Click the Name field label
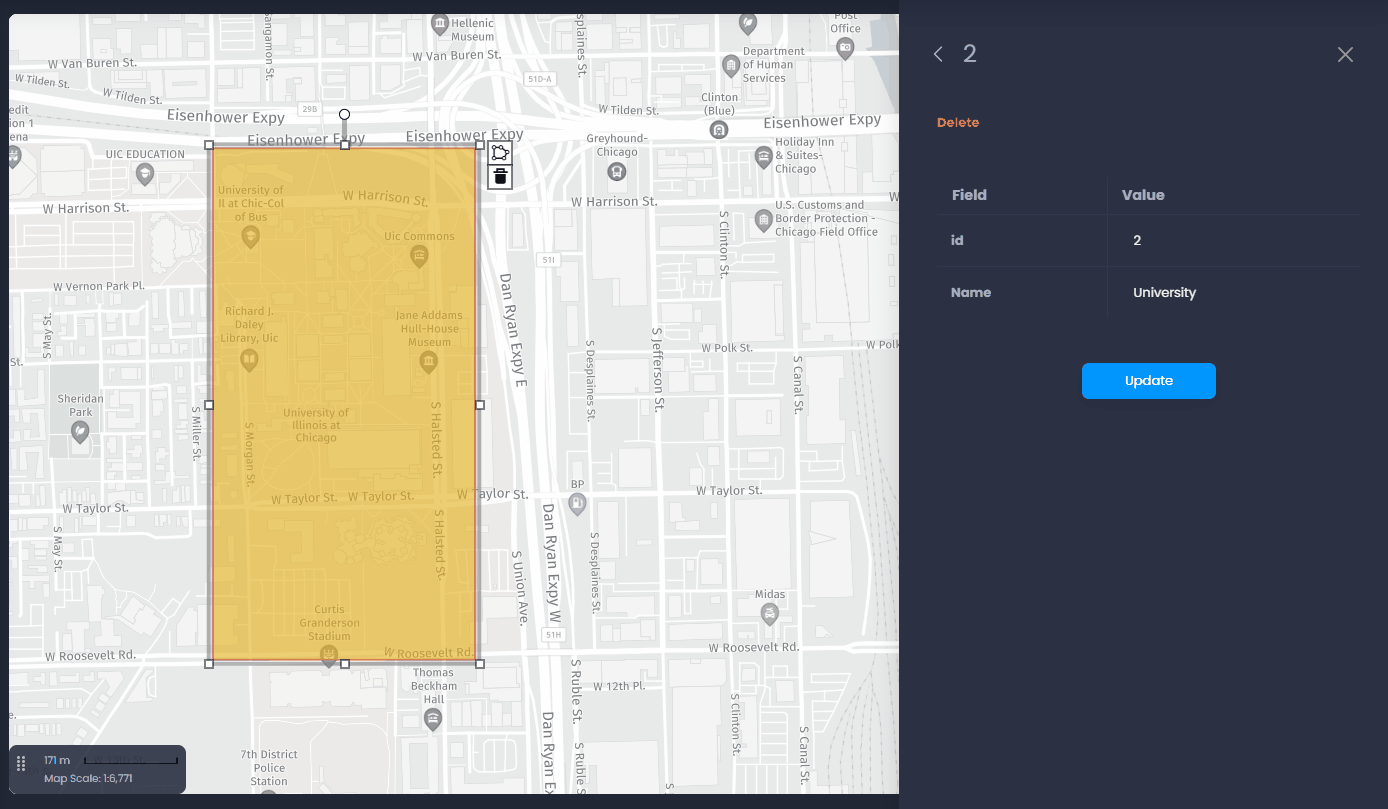 coord(971,293)
